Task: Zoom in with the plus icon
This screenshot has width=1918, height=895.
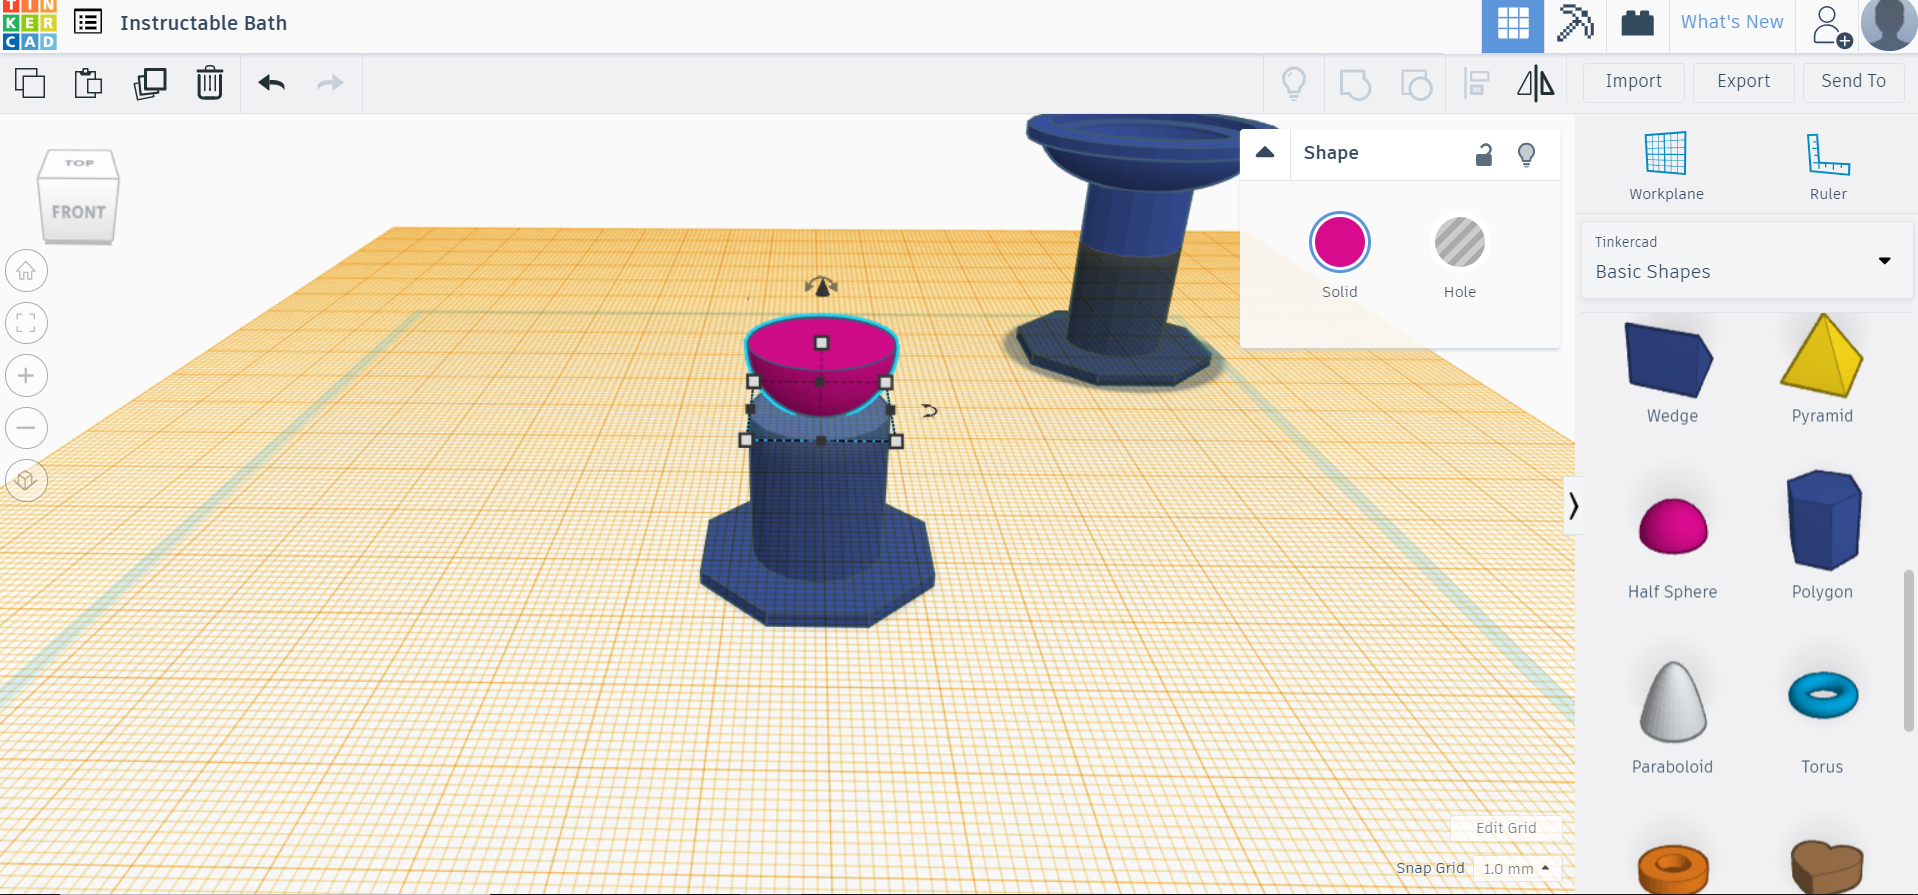Action: pos(26,376)
